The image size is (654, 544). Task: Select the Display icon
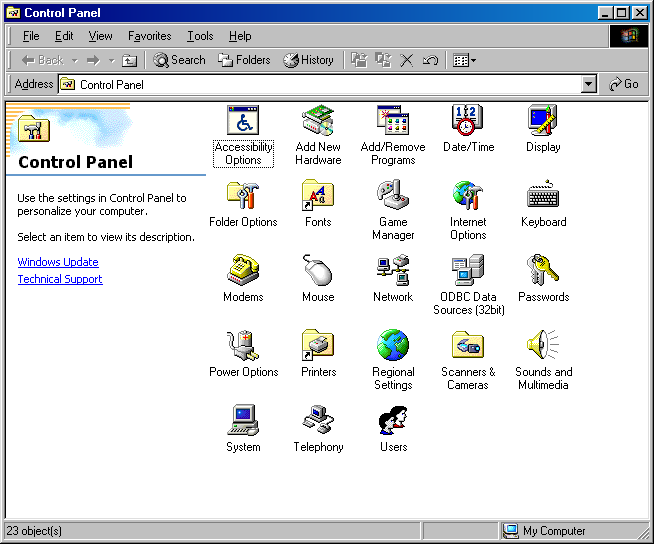point(543,121)
